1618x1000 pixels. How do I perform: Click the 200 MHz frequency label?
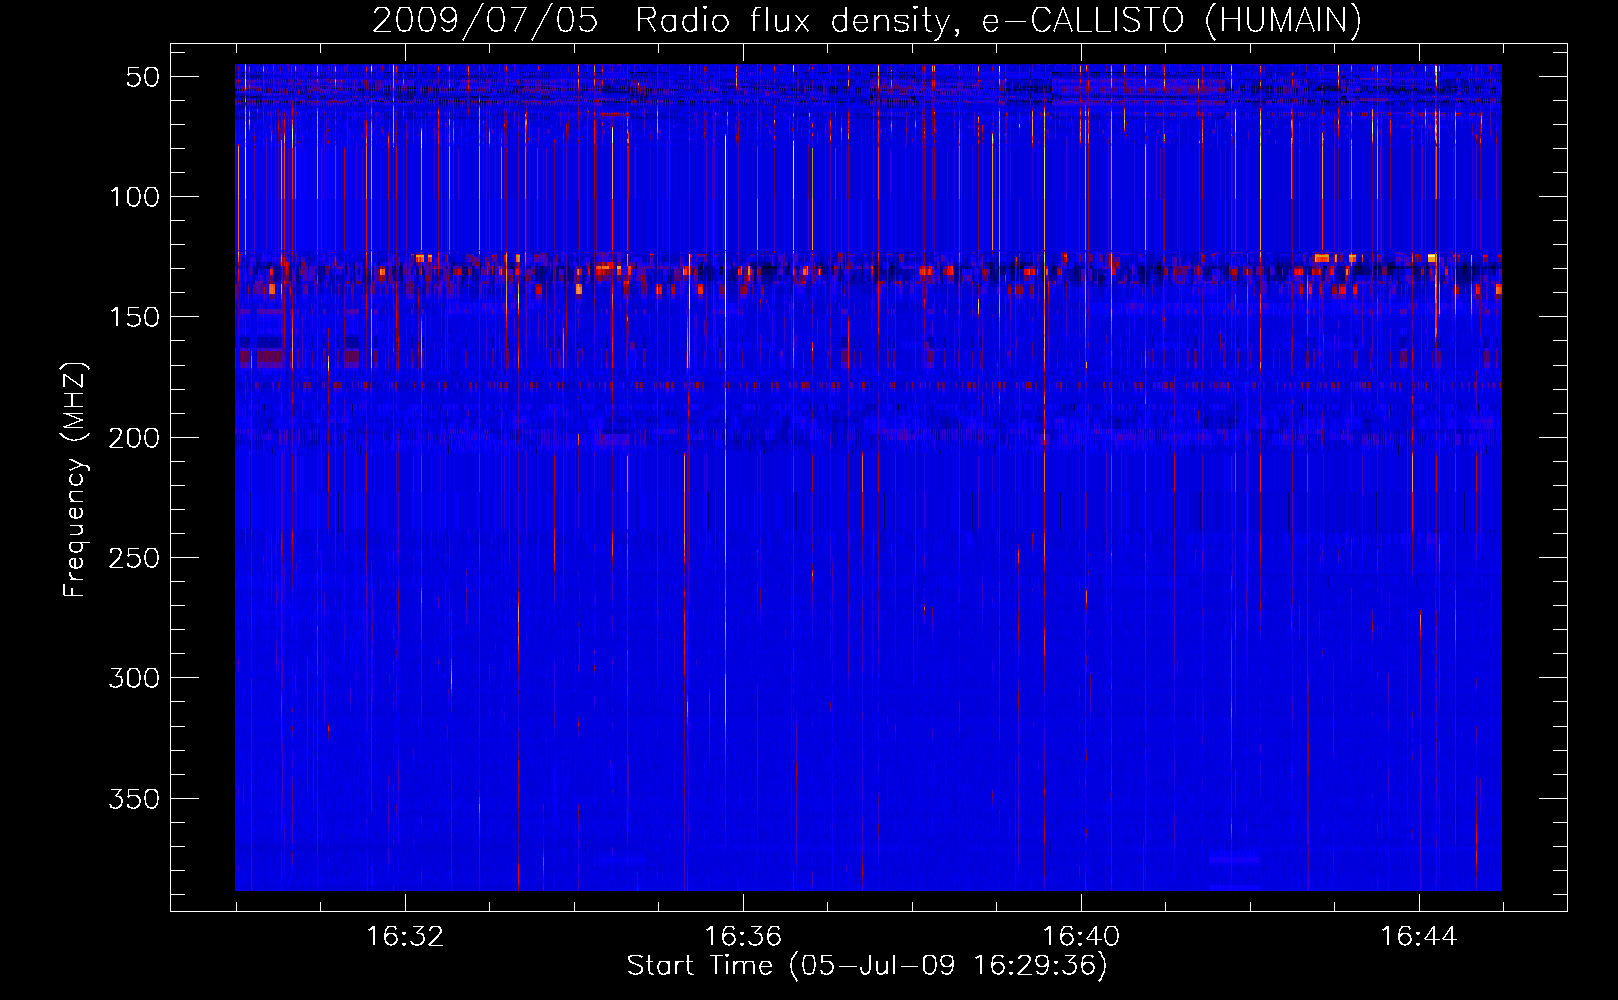point(135,438)
